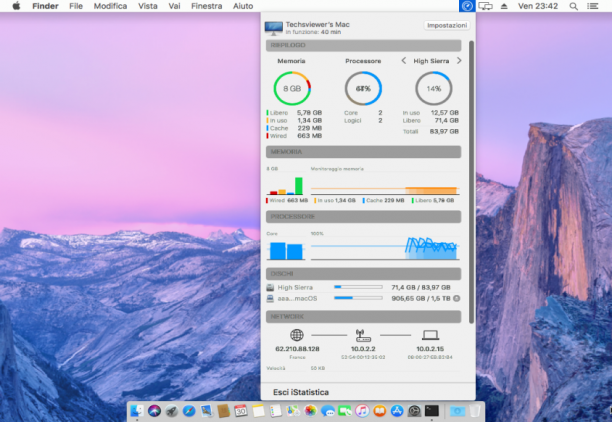
Task: Click the NETWORK section header
Action: (363, 317)
